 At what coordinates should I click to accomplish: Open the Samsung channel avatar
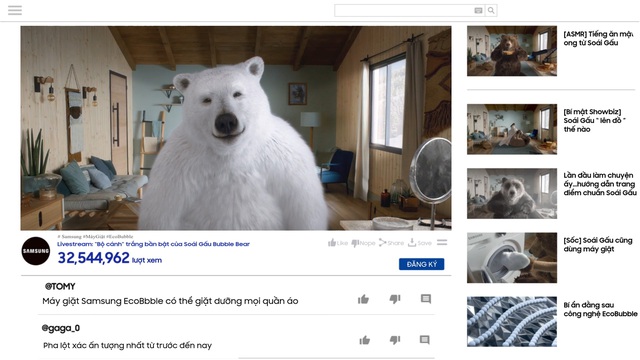coord(36,251)
